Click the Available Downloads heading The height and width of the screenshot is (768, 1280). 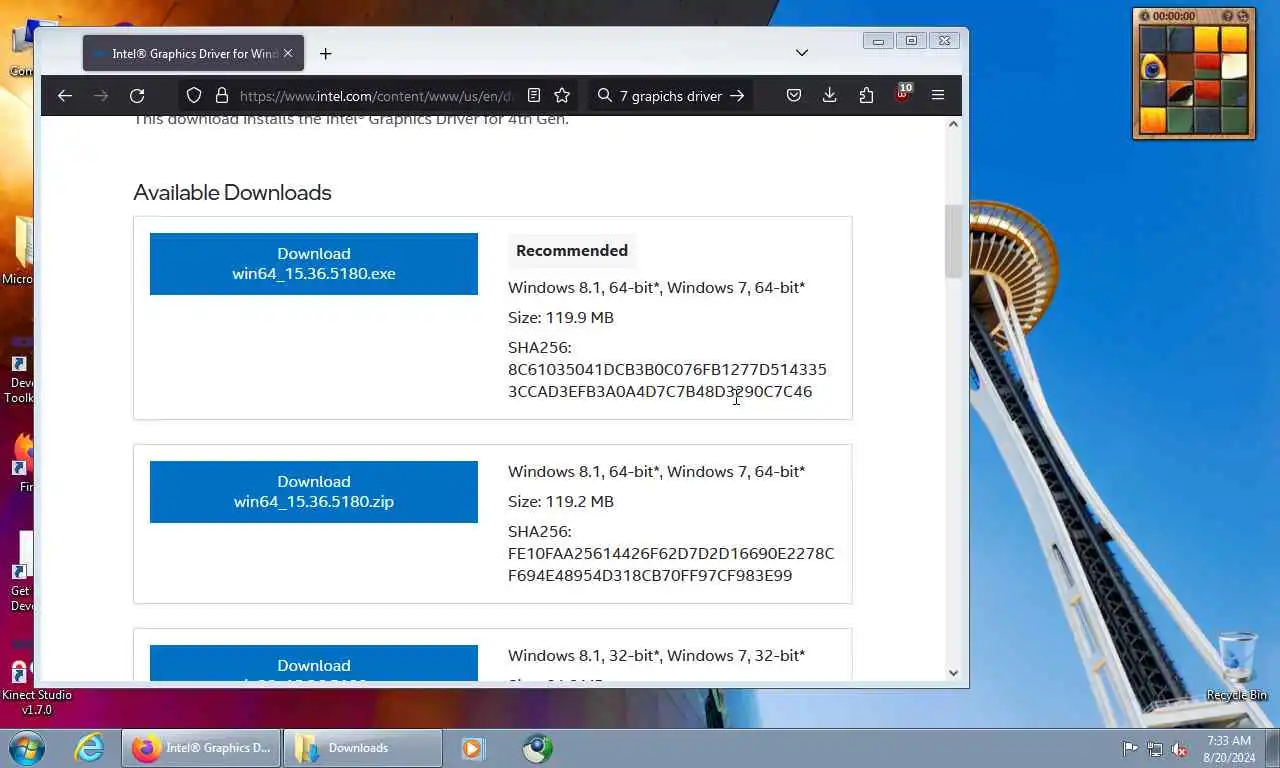[x=232, y=192]
